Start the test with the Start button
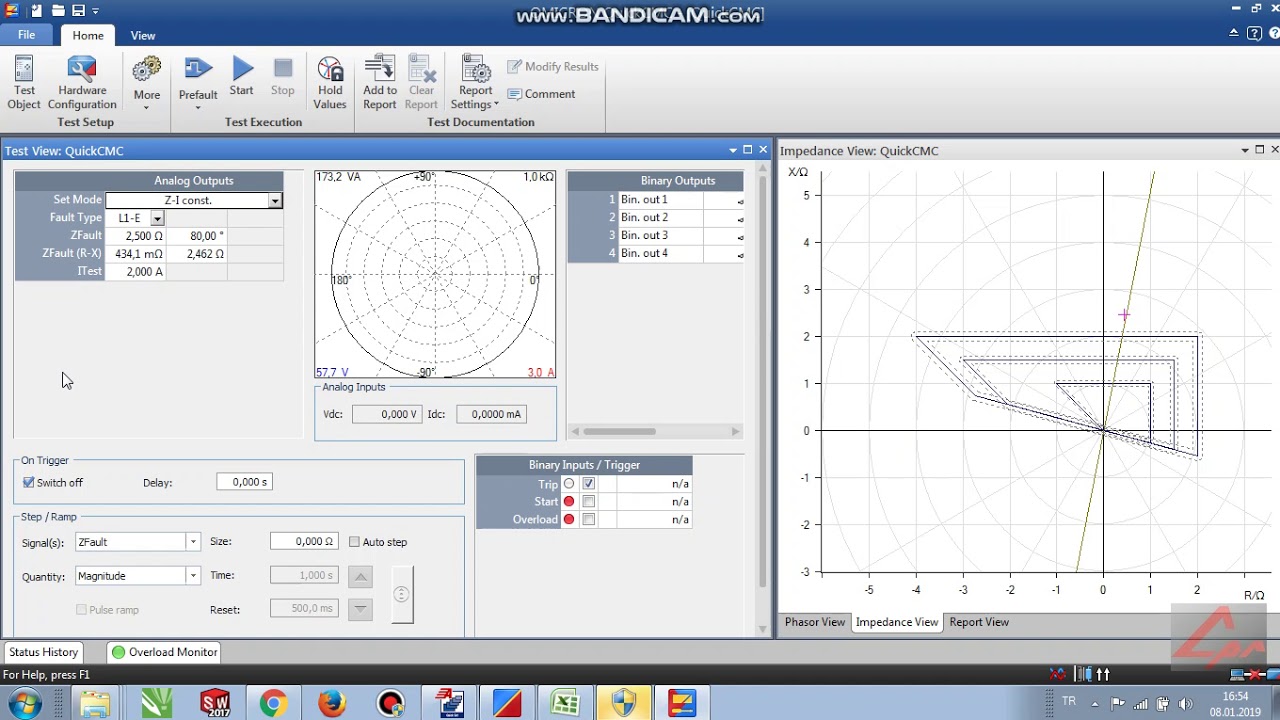Screen dimensions: 1280x720 (x=242, y=76)
